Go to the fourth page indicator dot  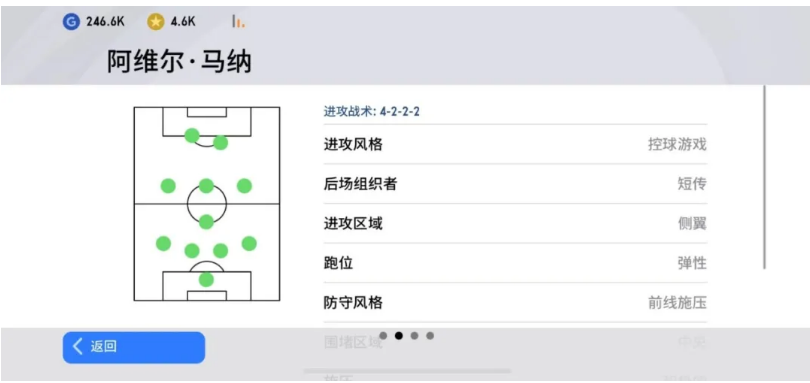coord(430,336)
